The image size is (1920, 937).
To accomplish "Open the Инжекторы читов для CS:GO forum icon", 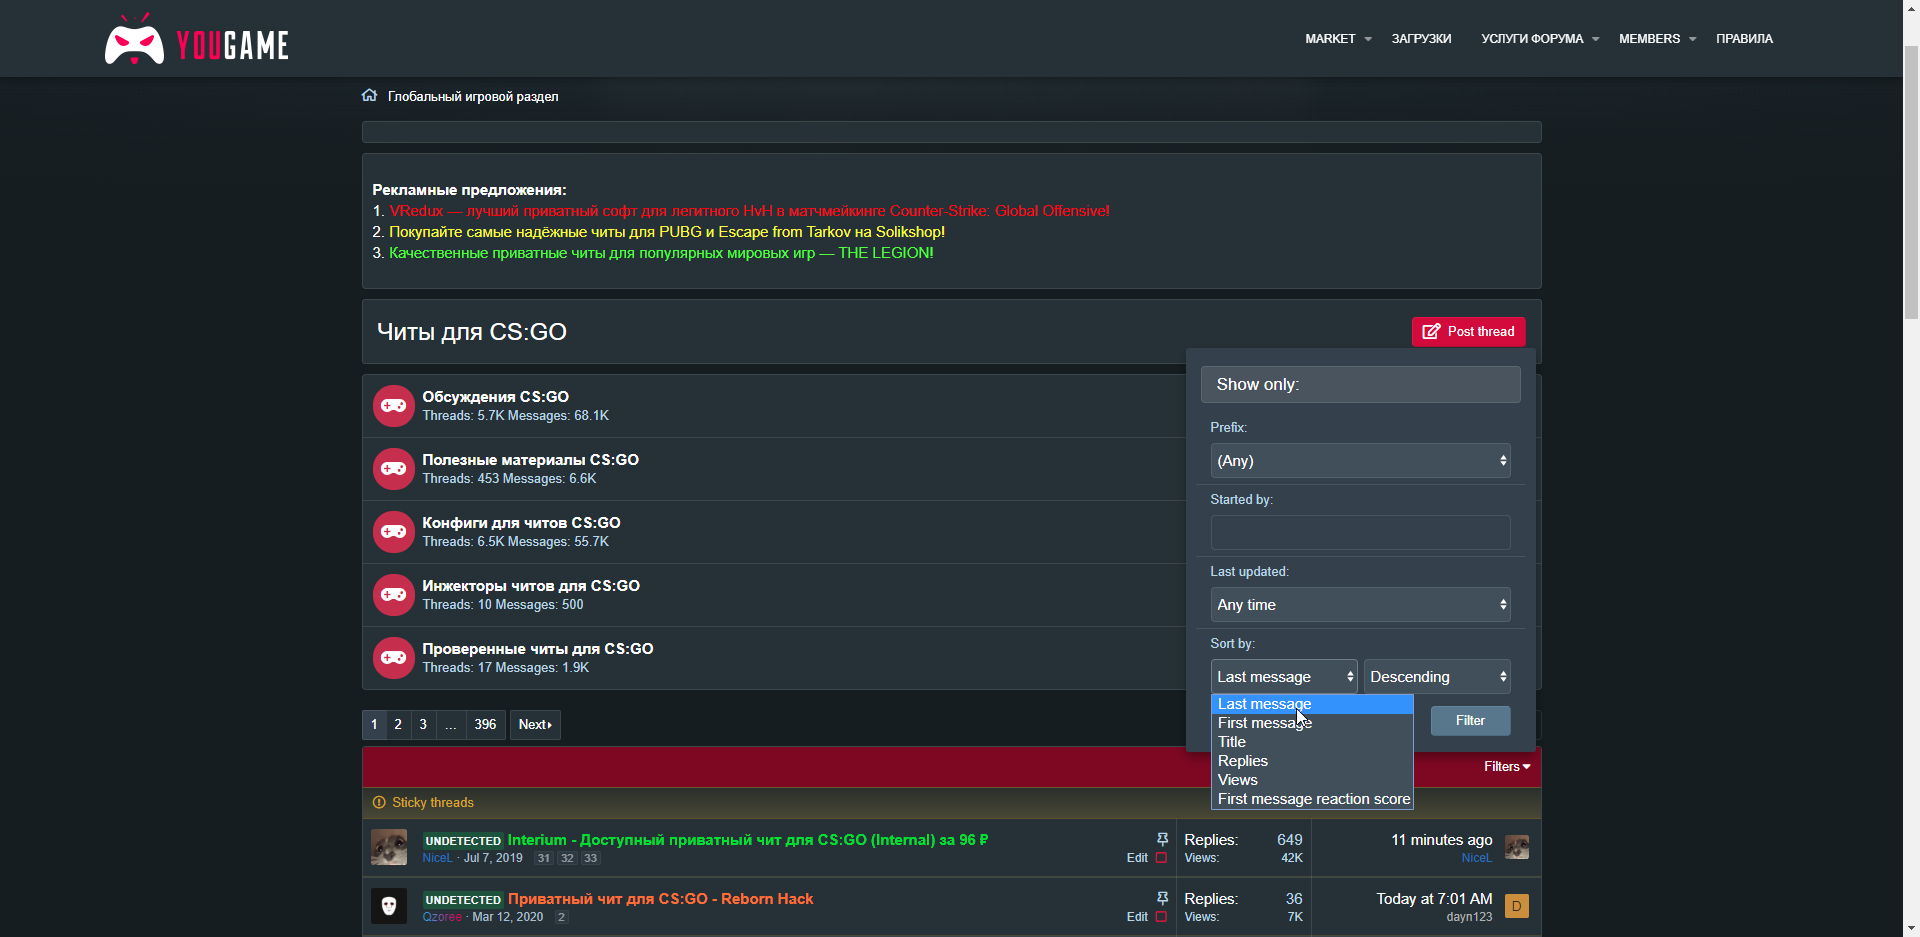I will (394, 595).
